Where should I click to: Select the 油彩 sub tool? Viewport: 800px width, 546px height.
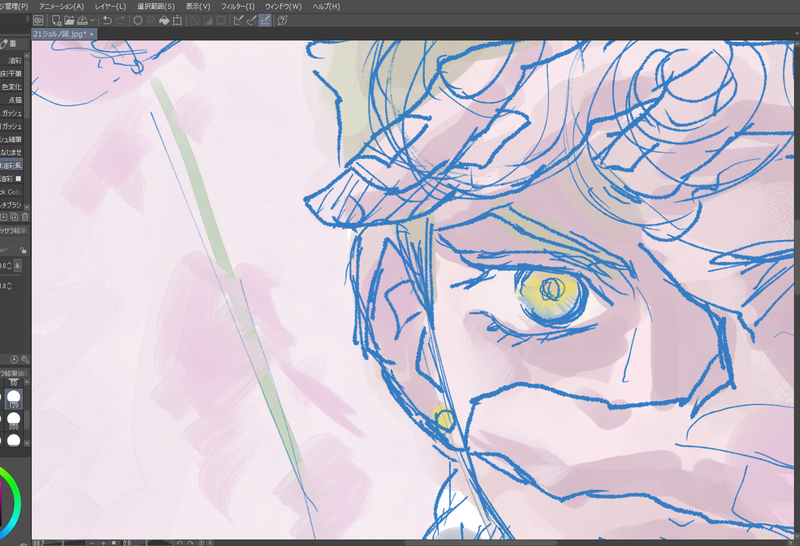12,61
